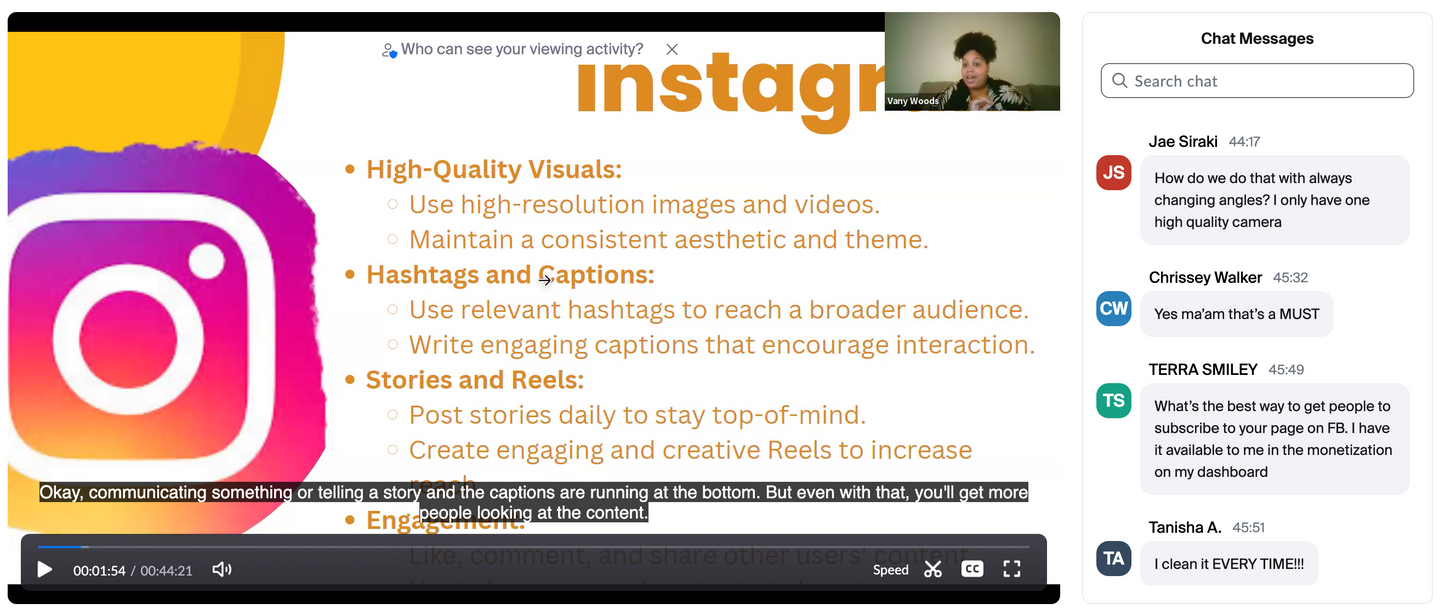Jump to timestamp 45:51 in chat

tap(1249, 528)
